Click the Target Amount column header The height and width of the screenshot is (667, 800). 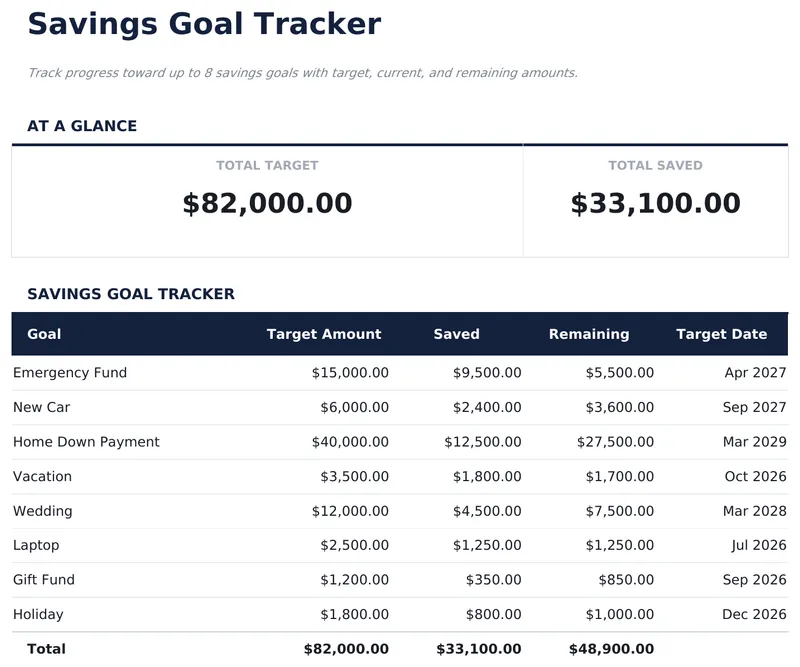coord(324,334)
